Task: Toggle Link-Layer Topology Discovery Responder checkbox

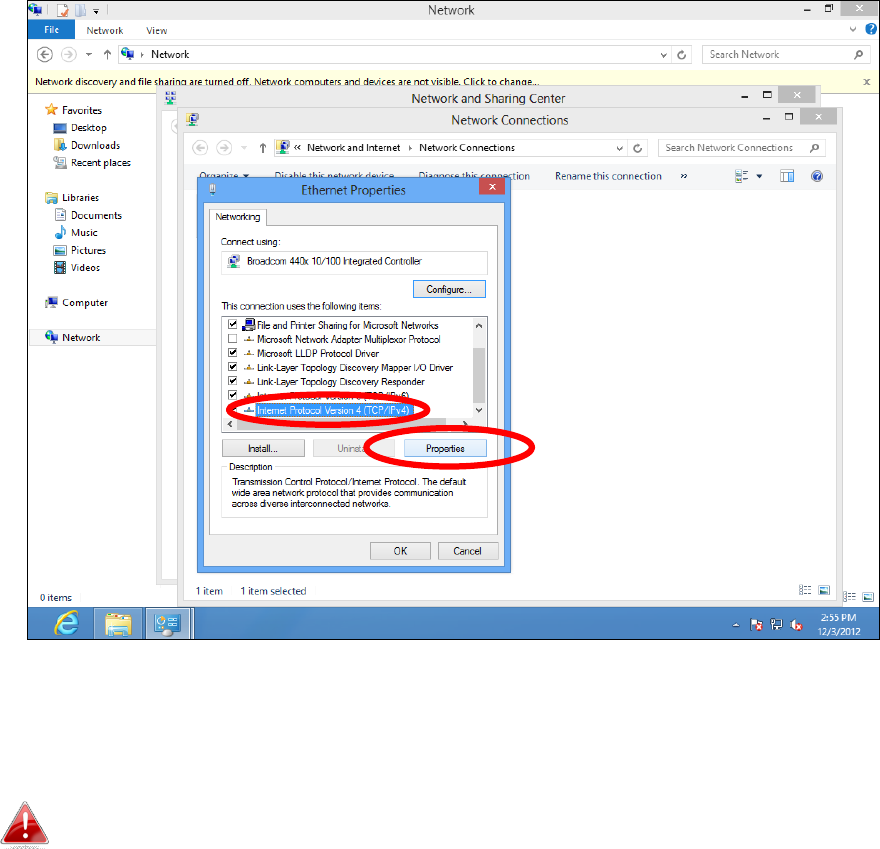Action: pyautogui.click(x=232, y=381)
